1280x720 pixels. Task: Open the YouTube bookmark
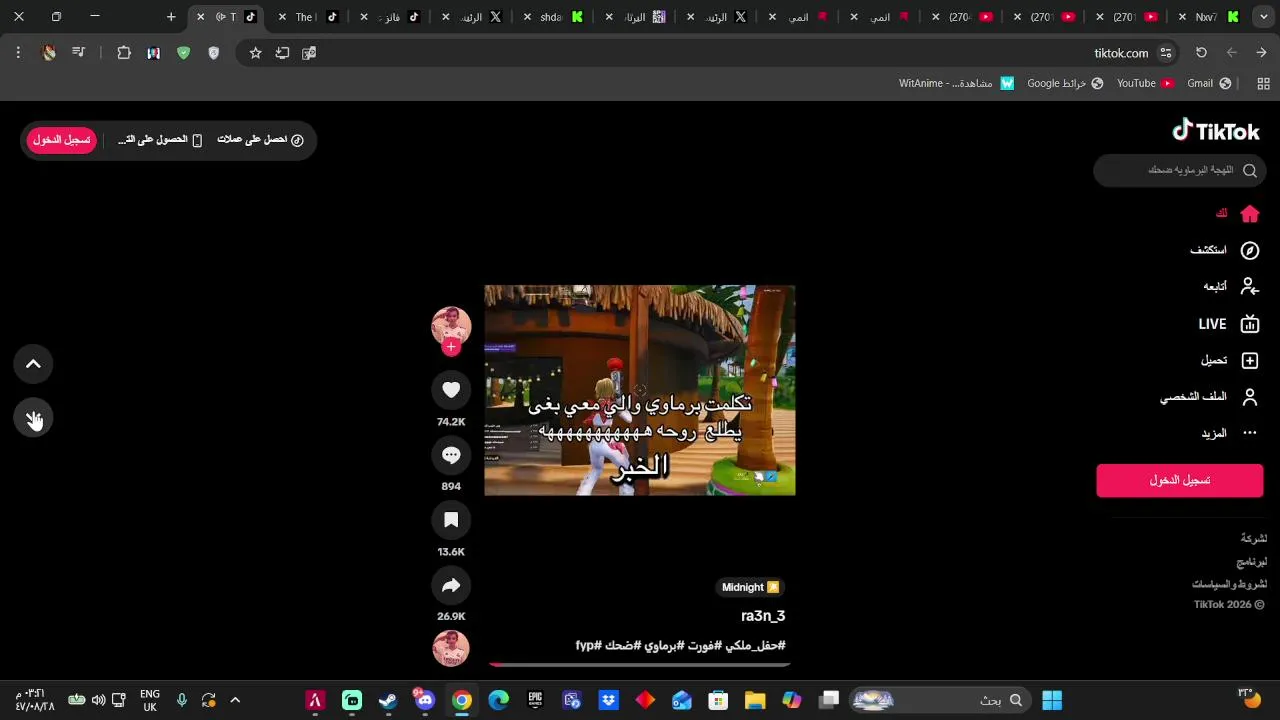(x=1145, y=83)
